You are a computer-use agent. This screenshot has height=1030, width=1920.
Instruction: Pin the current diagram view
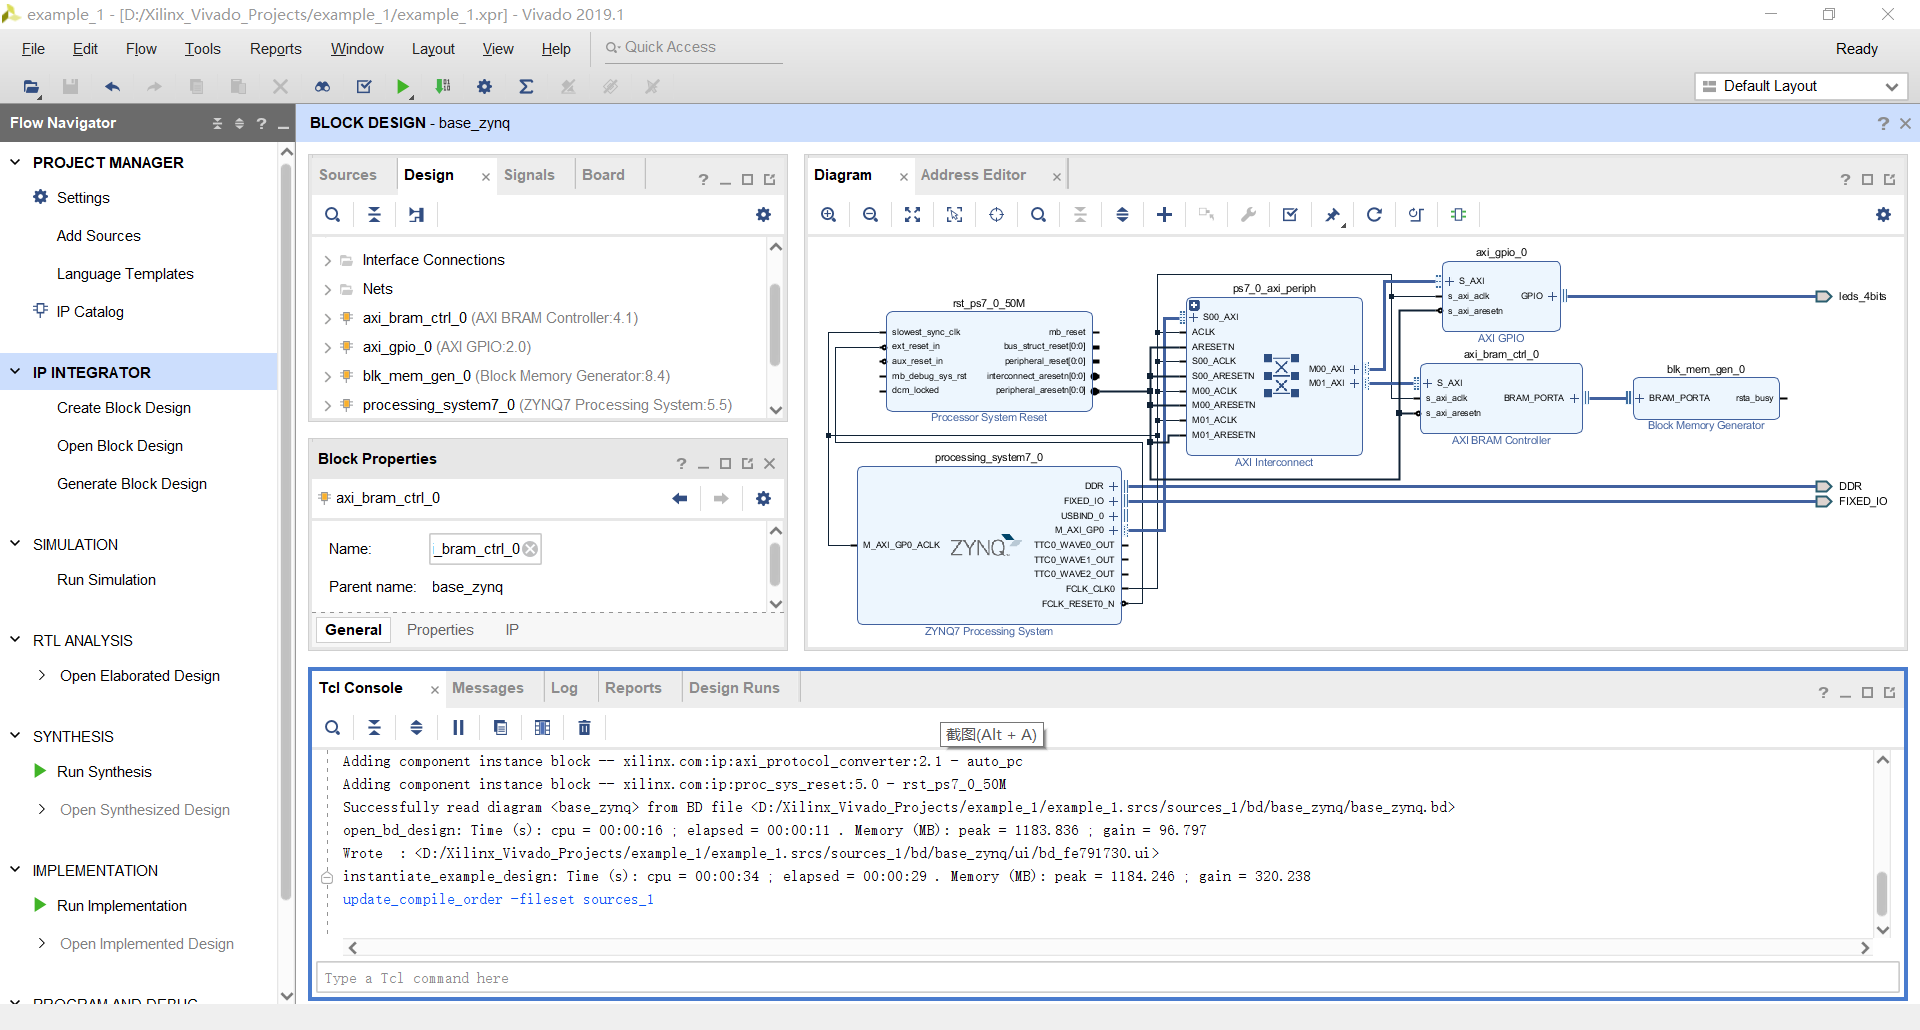tap(1333, 214)
